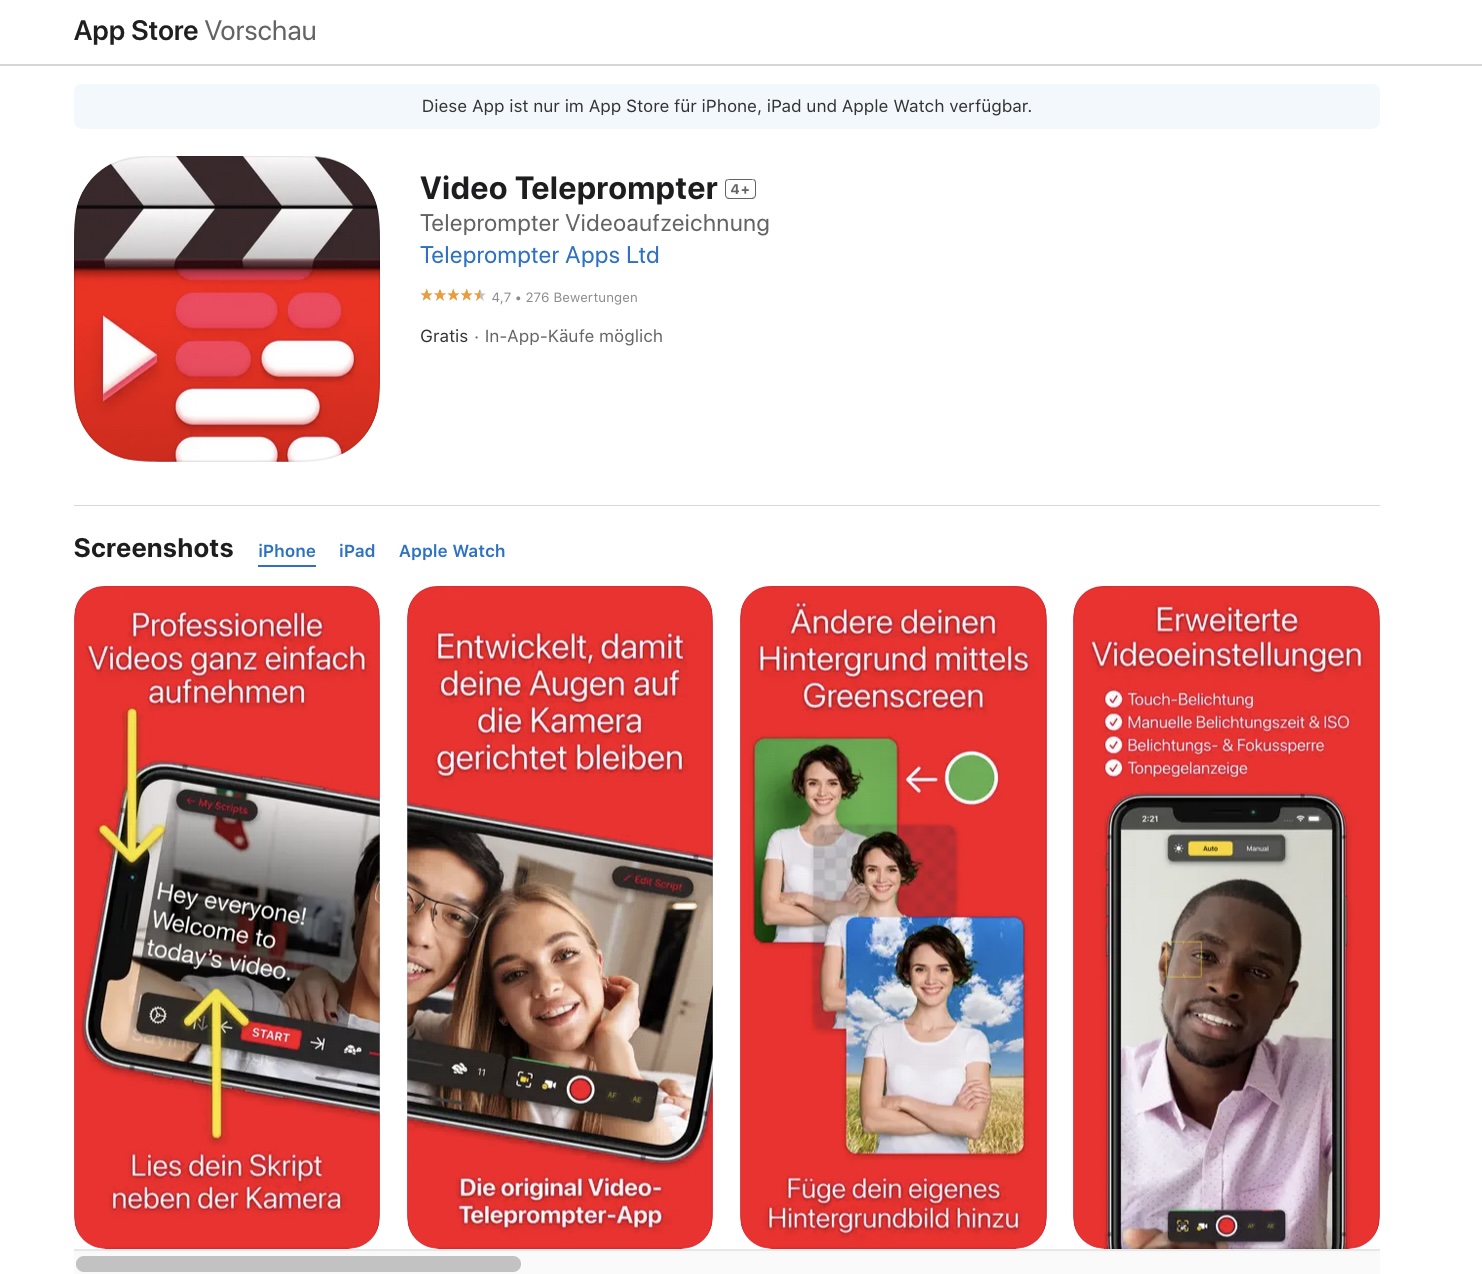Click the START button in first screenshot

(271, 1035)
